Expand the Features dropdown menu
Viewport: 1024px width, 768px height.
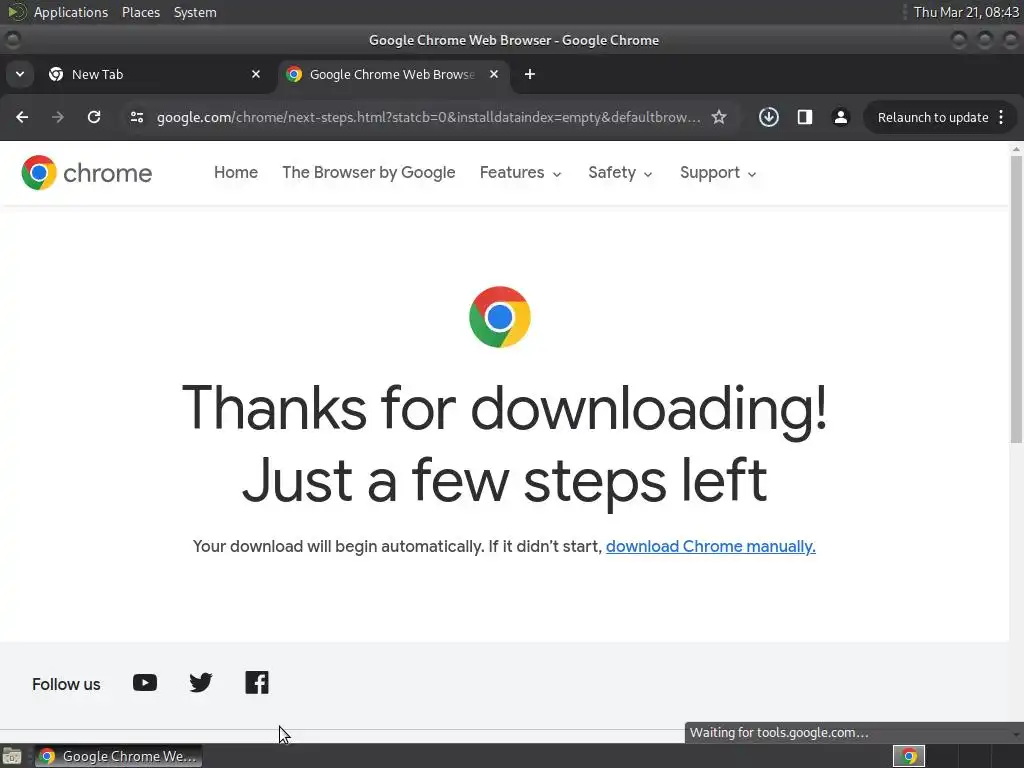pyautogui.click(x=520, y=172)
